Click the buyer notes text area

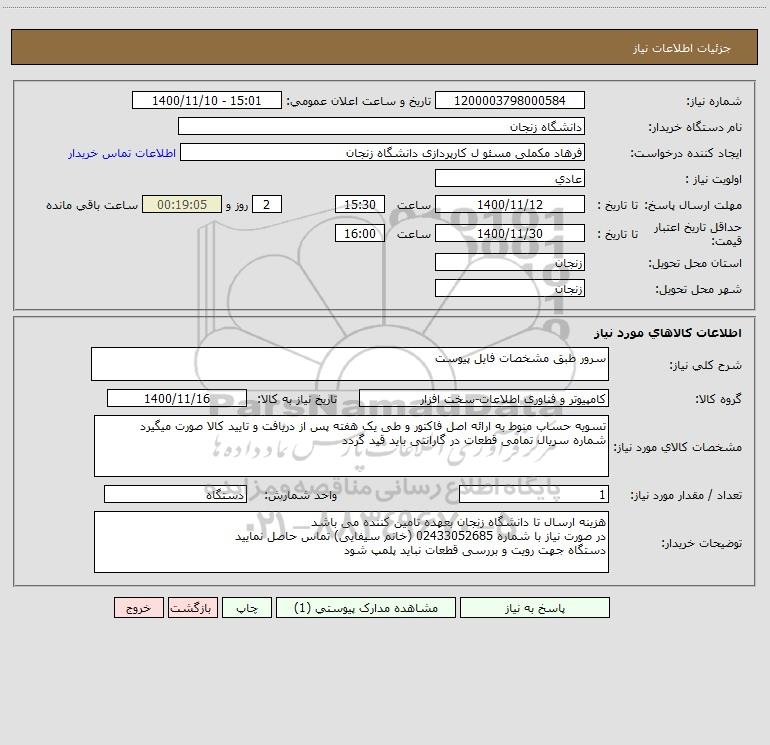[351, 542]
